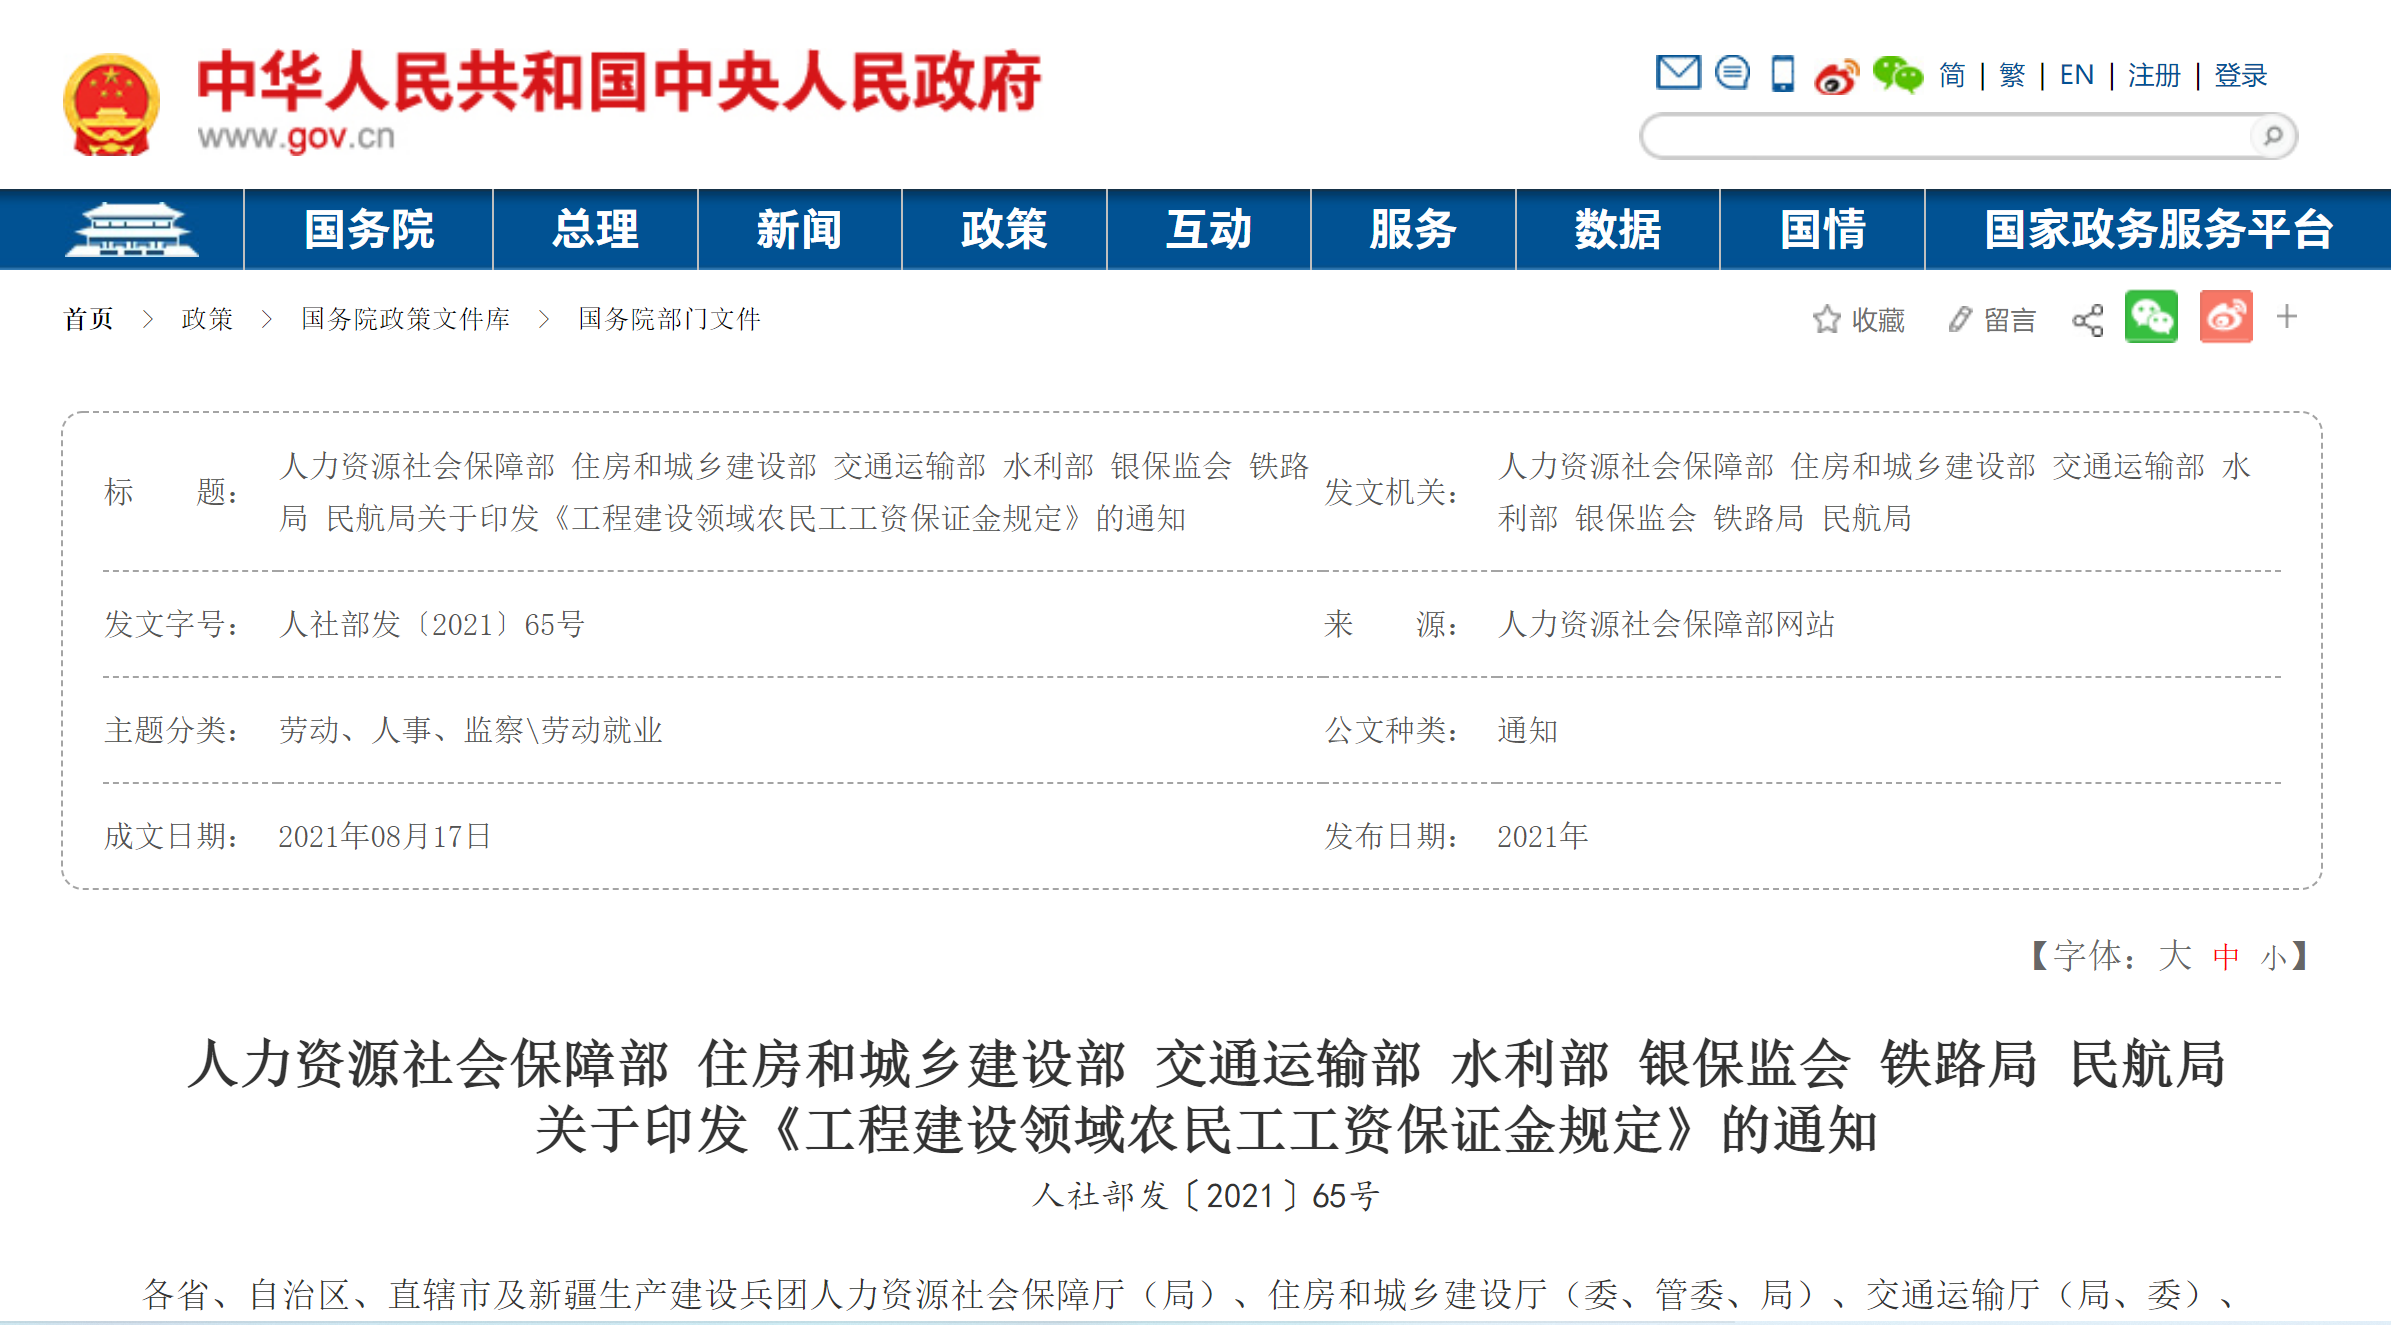Open the chat bubble icon in header
Screen dimensions: 2391x1325
coord(1732,73)
